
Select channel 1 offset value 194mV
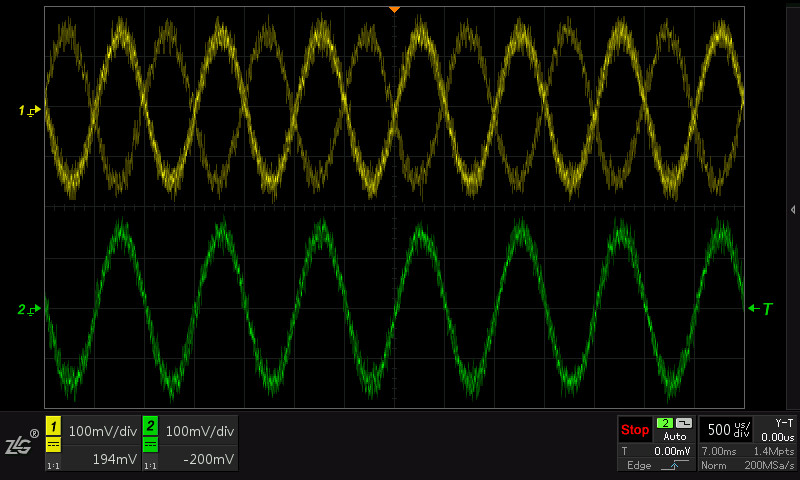115,459
